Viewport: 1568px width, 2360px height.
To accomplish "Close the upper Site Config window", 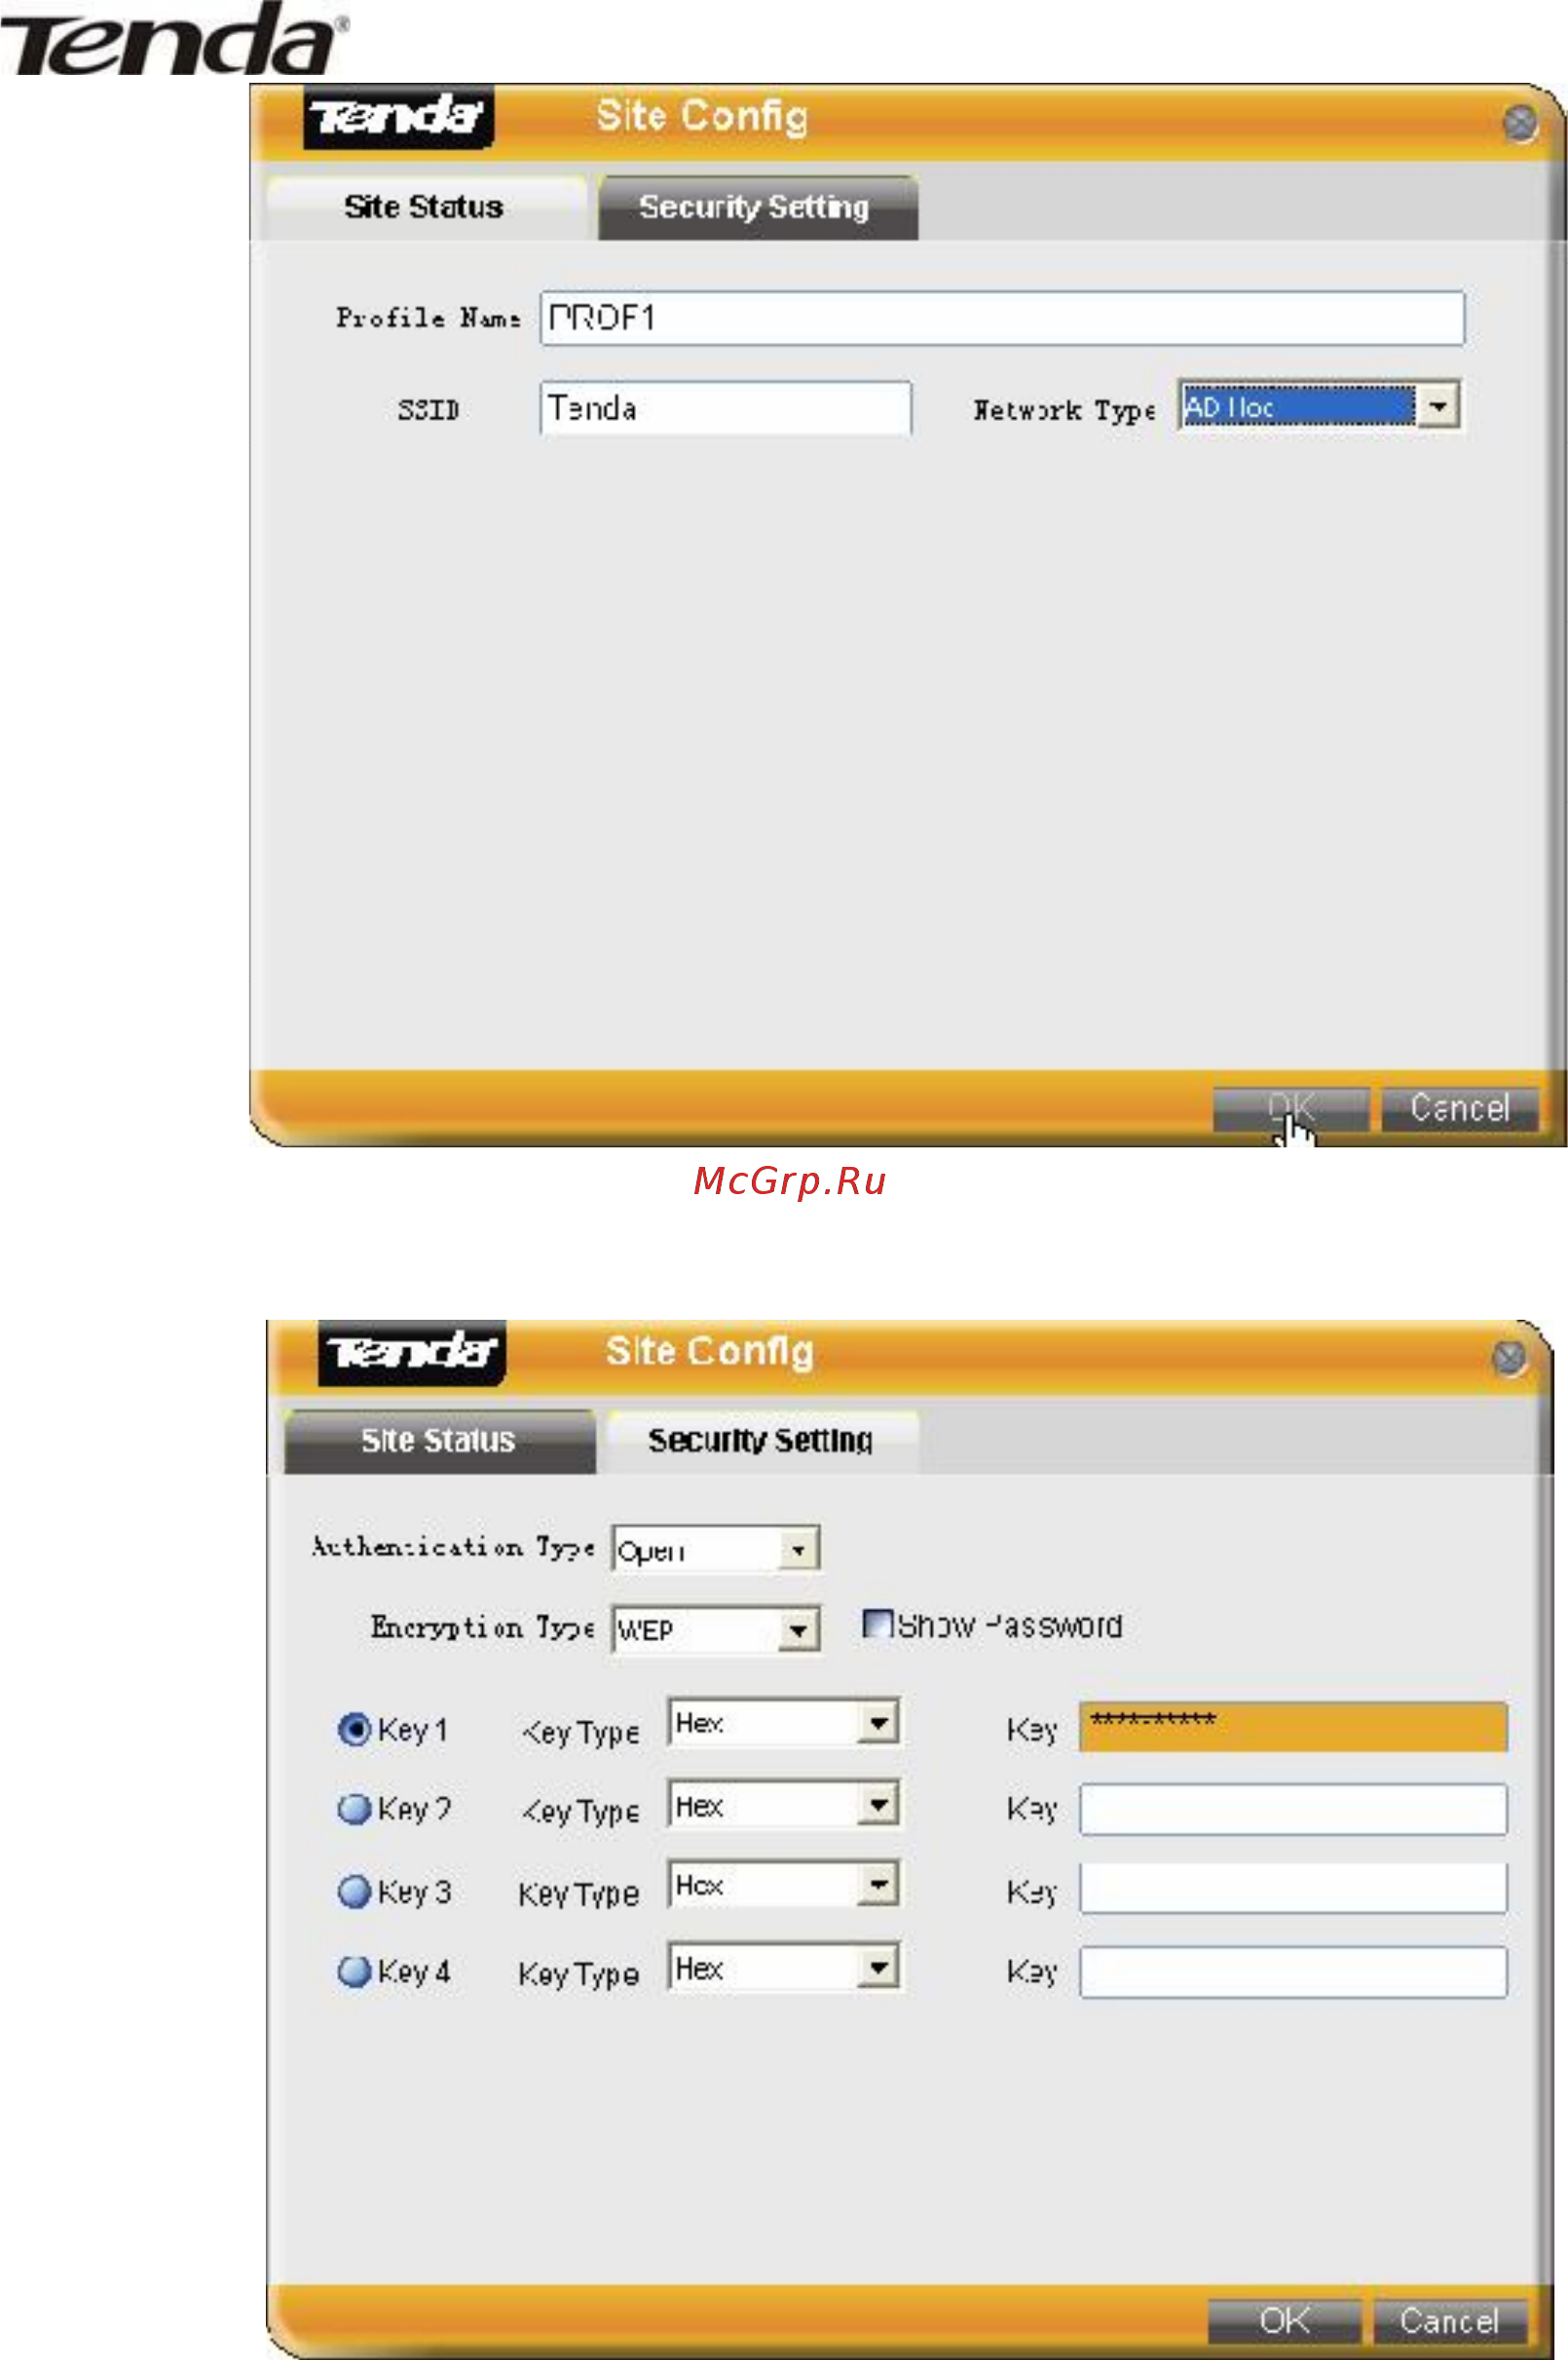I will [1520, 124].
